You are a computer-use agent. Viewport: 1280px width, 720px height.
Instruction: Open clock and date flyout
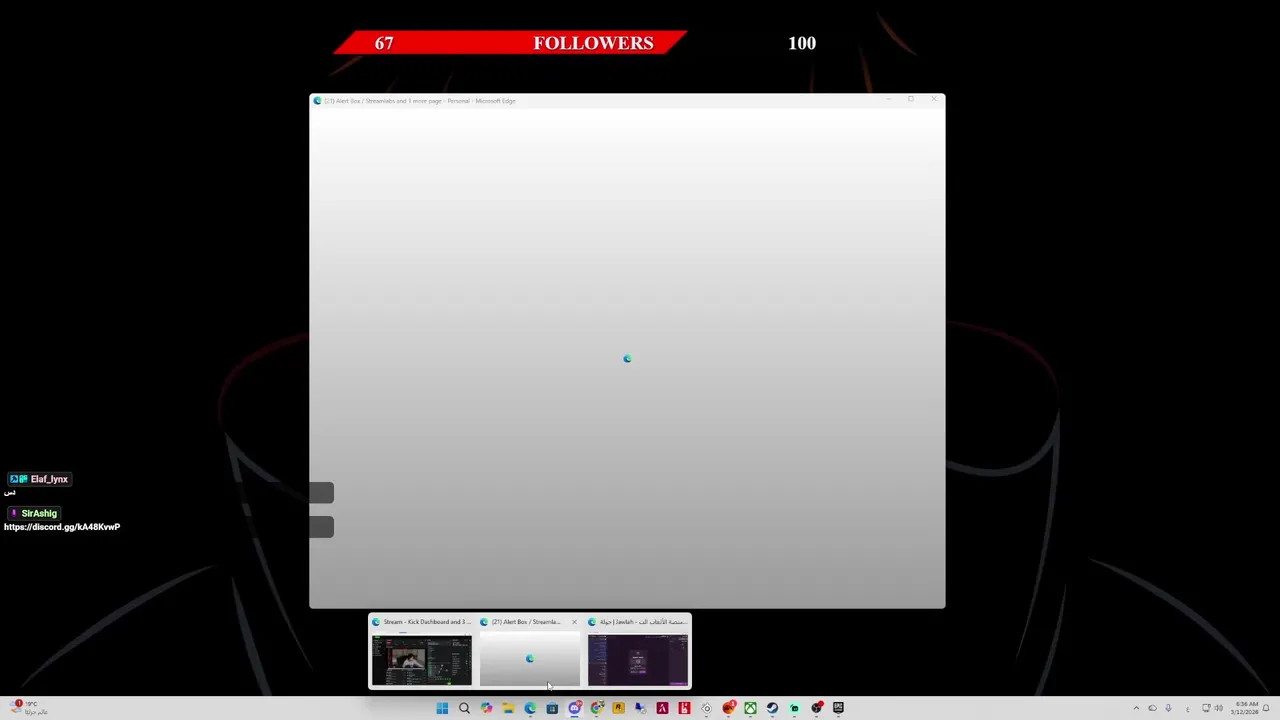point(1245,708)
